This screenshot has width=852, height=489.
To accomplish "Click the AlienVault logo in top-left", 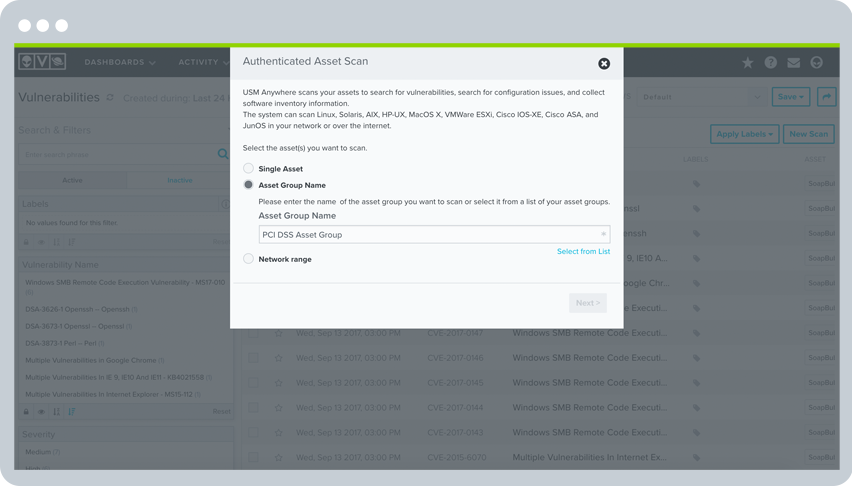I will tap(41, 62).
